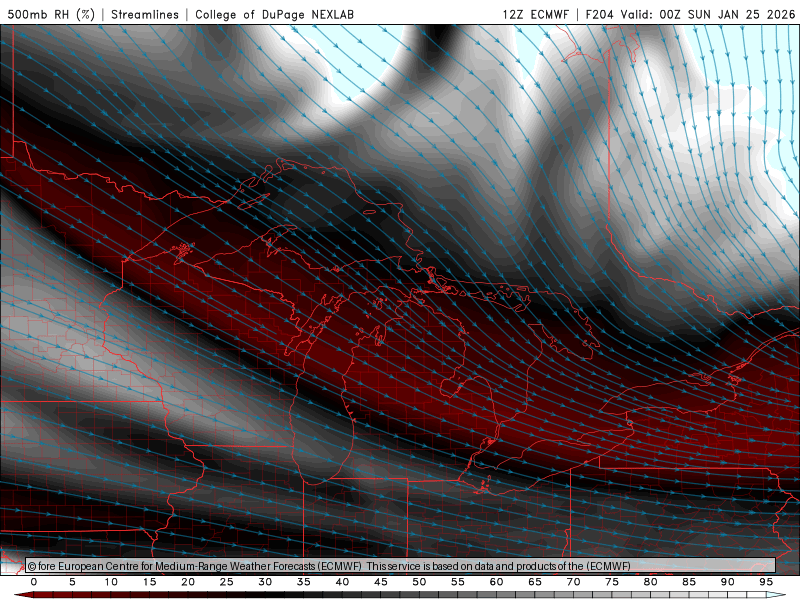This screenshot has height=600, width=800.
Task: Select the "12Z ECMWF" model run label
Action: (x=535, y=14)
